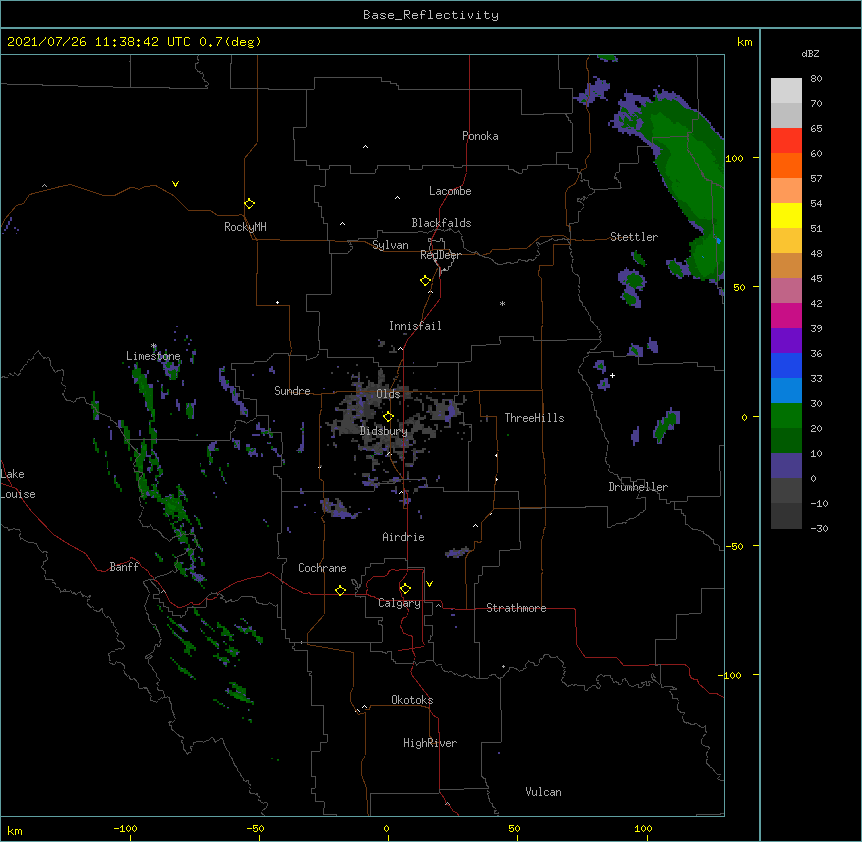This screenshot has width=862, height=842.
Task: Click the orange 60 dBZ legend swatch
Action: tap(786, 165)
